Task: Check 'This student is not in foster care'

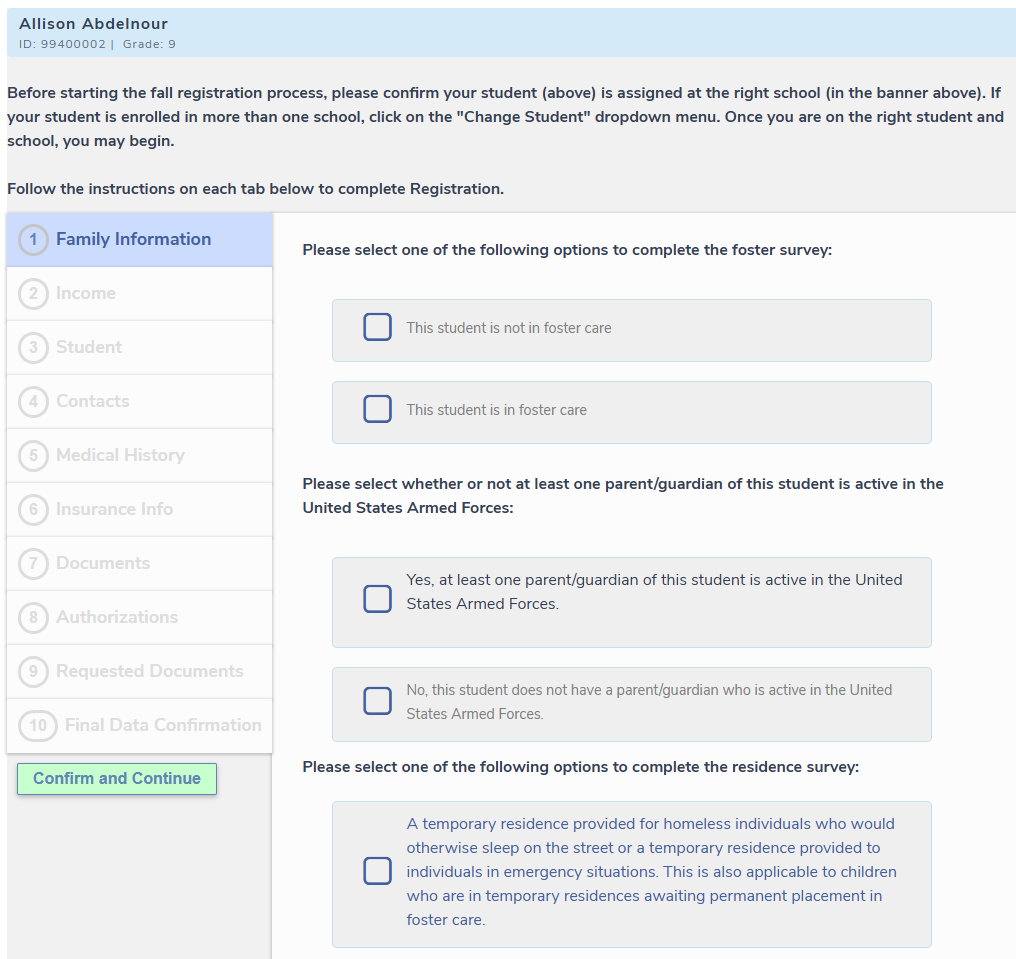Action: coord(377,327)
